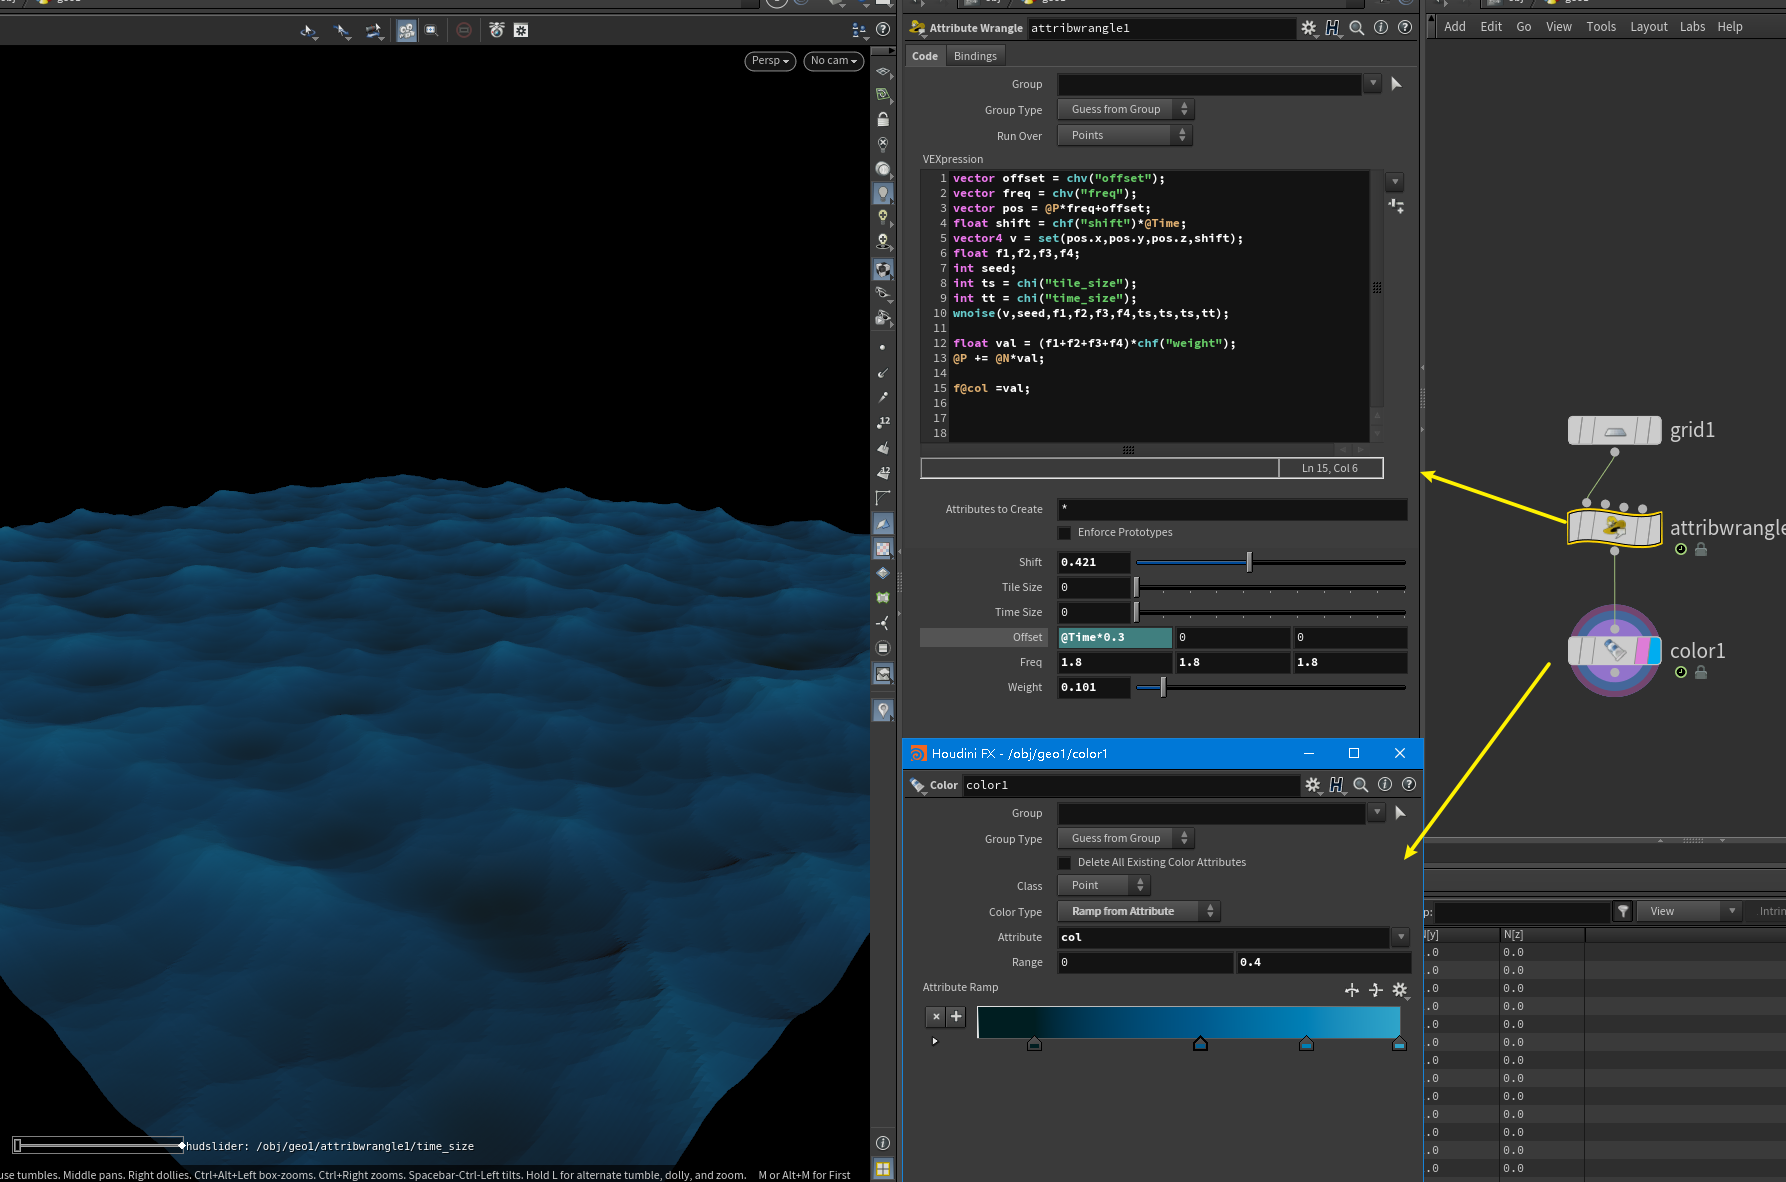Open the Run Over dropdown
The image size is (1786, 1182).
1125,135
